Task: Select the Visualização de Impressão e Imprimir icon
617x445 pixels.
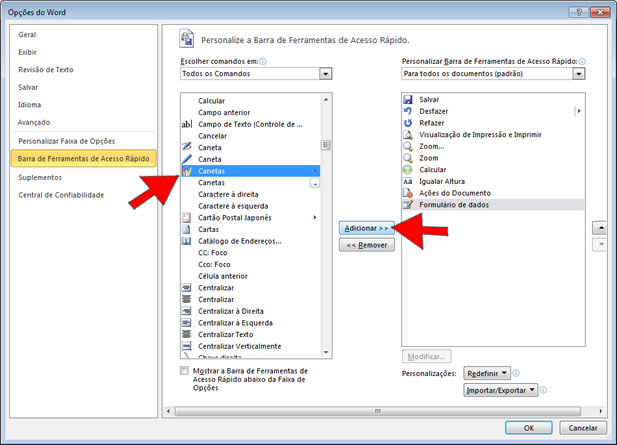Action: coord(408,135)
